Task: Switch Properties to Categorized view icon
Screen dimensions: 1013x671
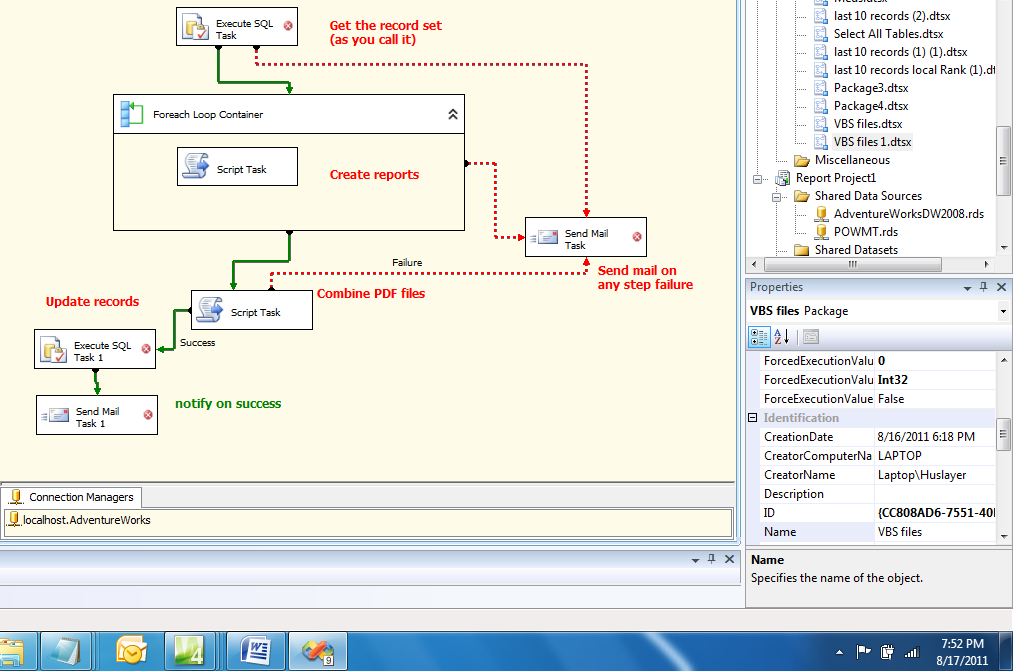Action: (758, 337)
